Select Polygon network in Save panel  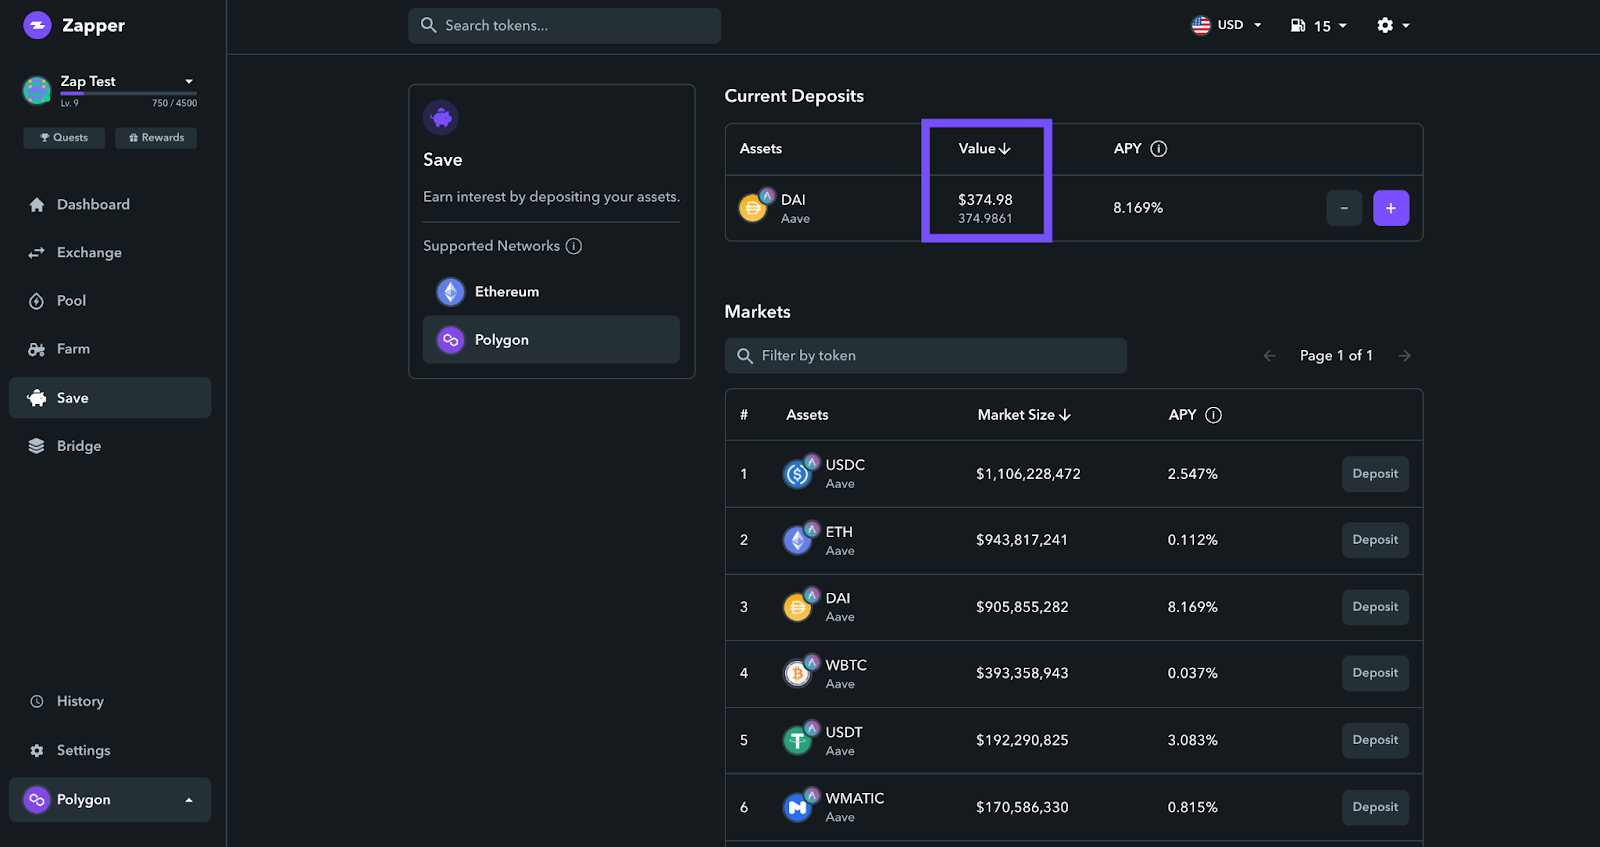(x=551, y=340)
